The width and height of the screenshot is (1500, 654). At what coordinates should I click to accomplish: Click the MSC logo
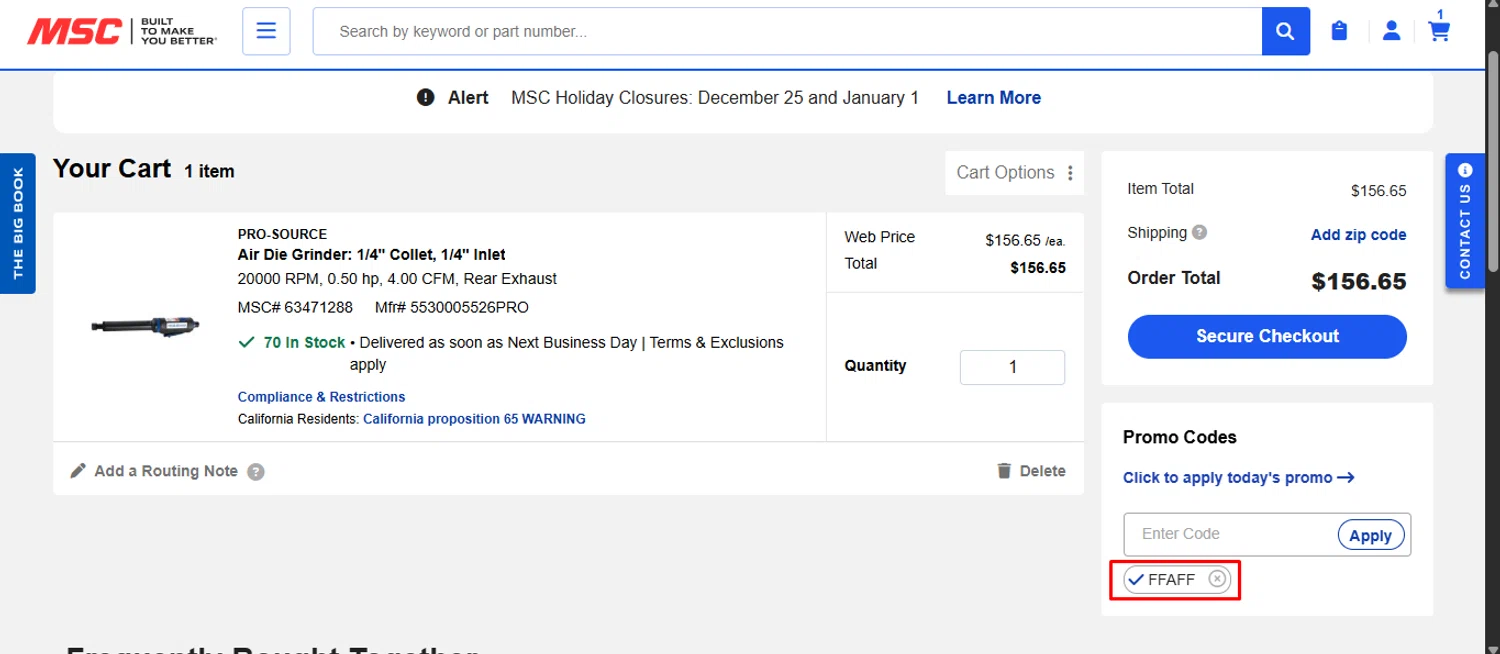[75, 32]
